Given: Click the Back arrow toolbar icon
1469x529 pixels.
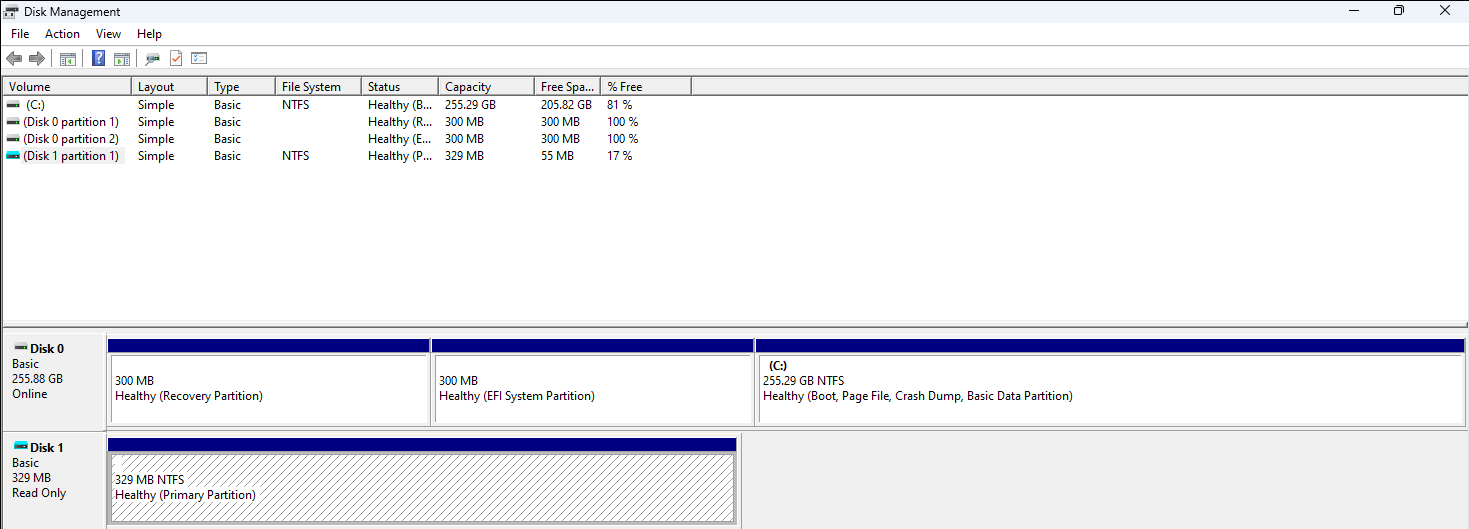Looking at the screenshot, I should (14, 59).
